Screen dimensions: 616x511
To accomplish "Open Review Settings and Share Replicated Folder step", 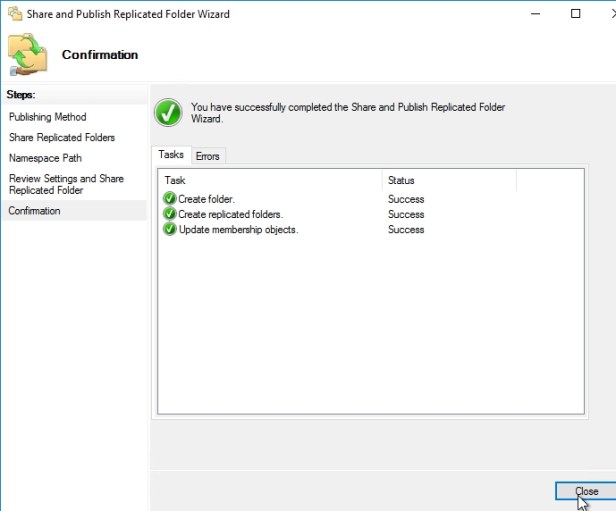I will tap(66, 184).
